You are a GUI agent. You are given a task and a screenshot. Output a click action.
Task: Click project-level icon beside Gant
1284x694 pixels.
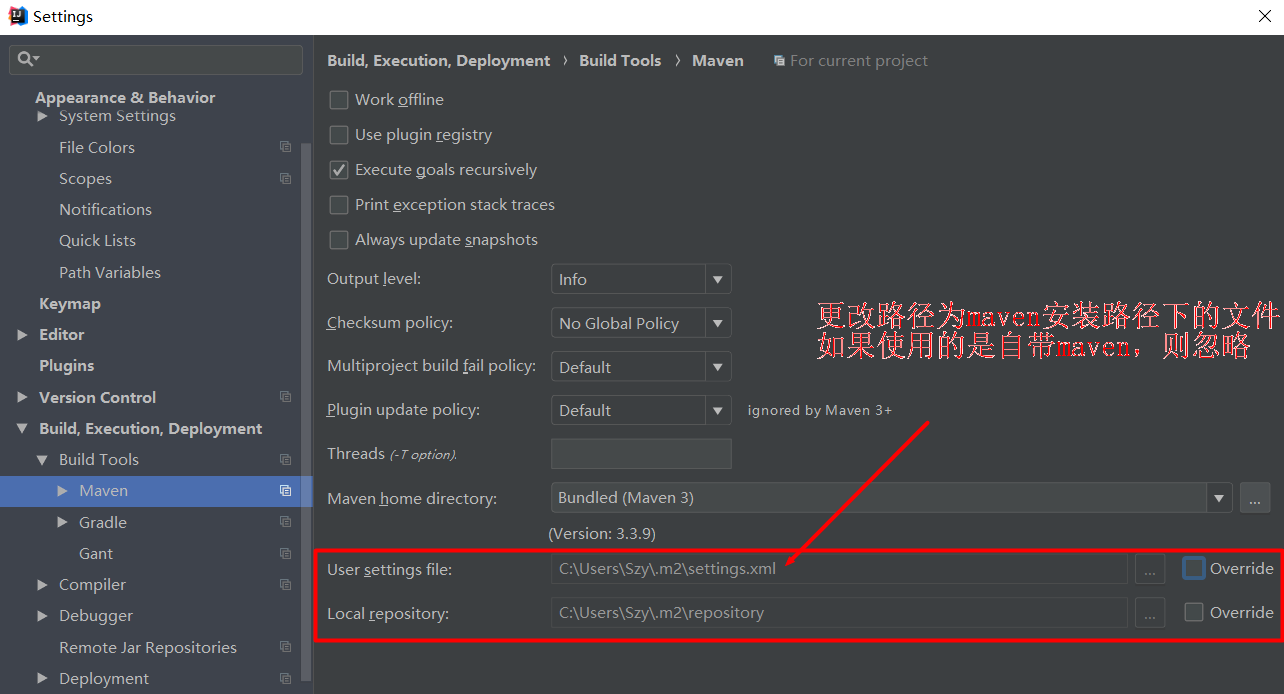(286, 553)
